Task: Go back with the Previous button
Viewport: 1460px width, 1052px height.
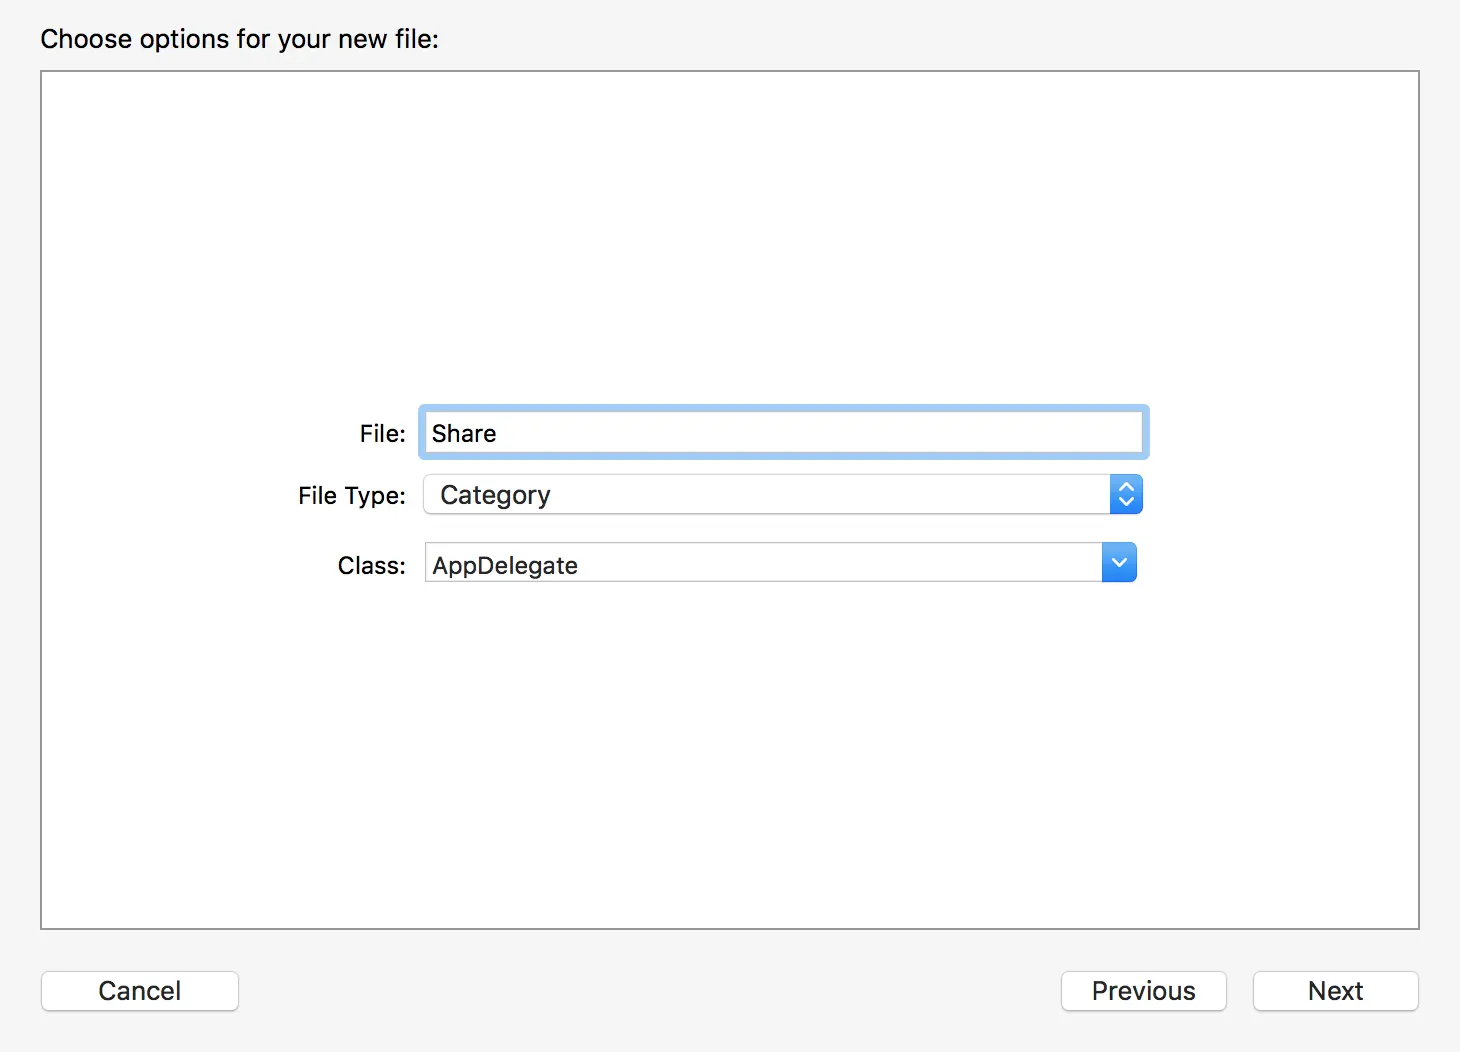Action: click(1143, 991)
